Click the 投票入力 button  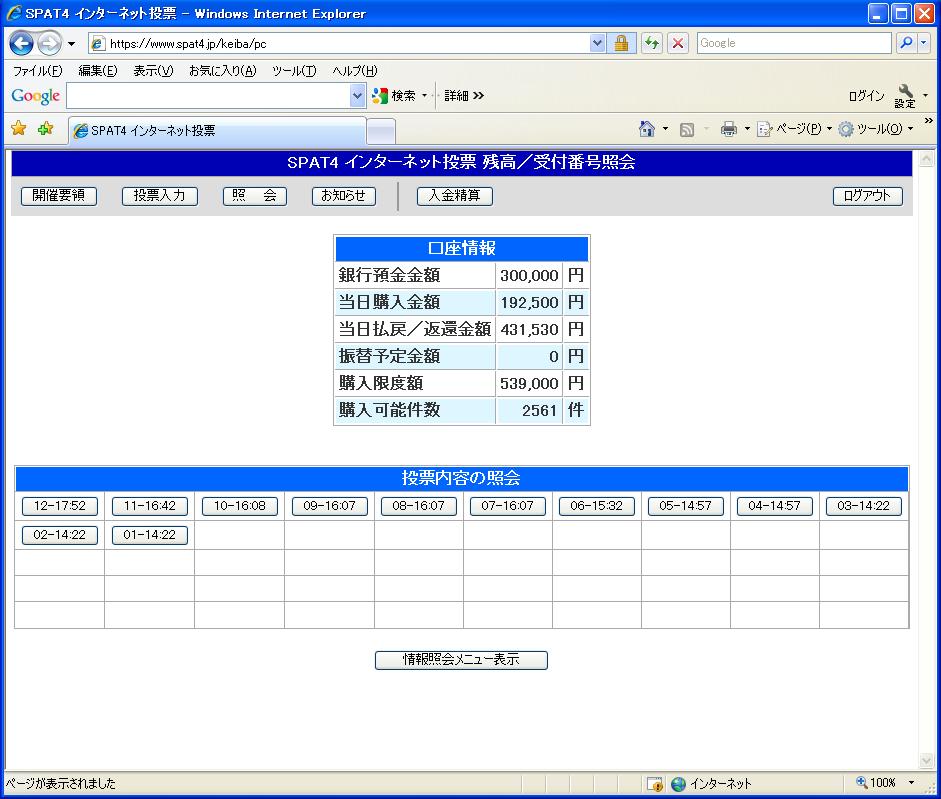click(160, 196)
